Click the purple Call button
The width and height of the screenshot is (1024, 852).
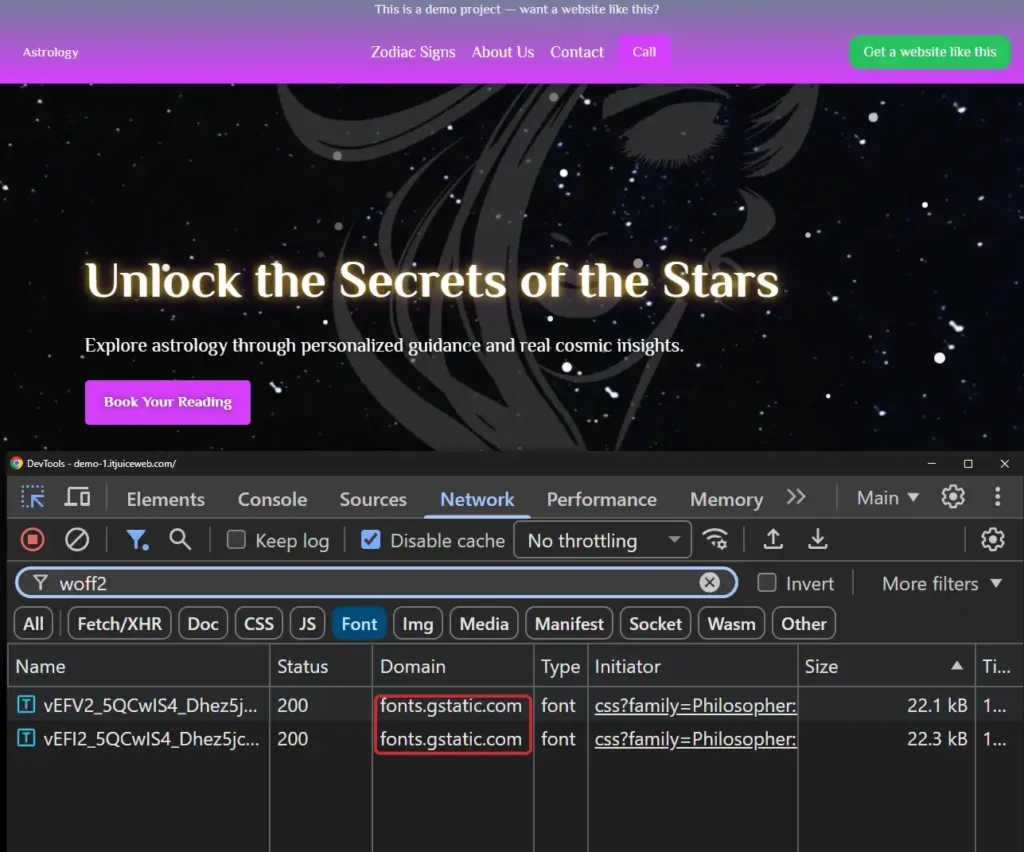point(644,52)
